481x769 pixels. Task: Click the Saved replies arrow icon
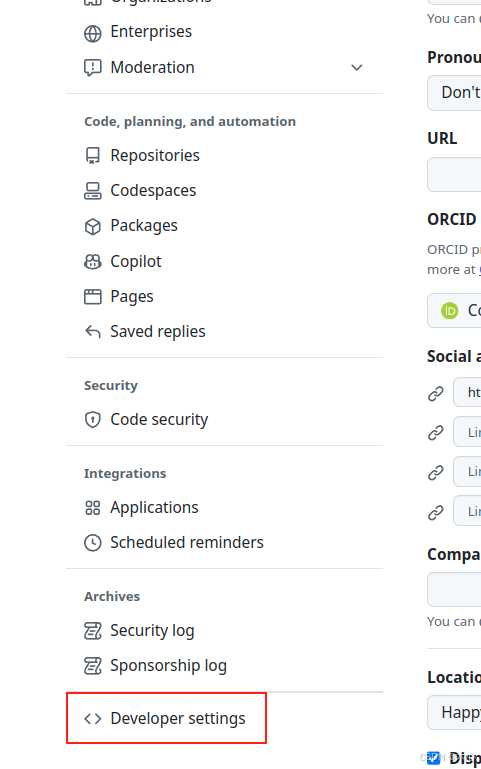click(93, 332)
